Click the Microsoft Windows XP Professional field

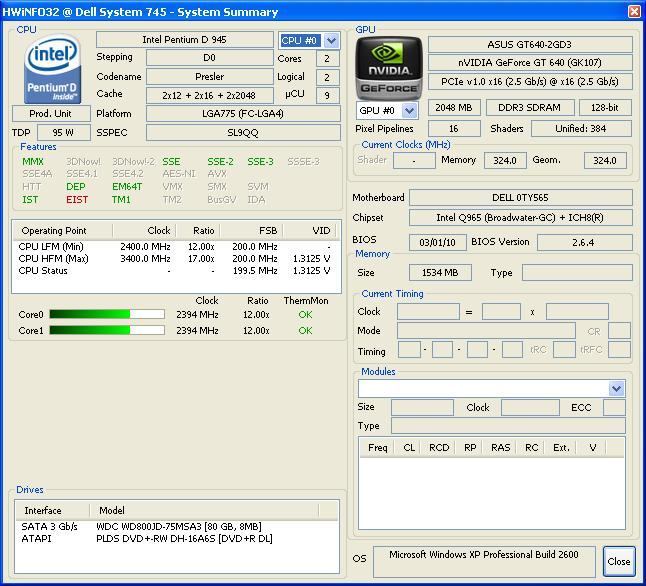484,562
